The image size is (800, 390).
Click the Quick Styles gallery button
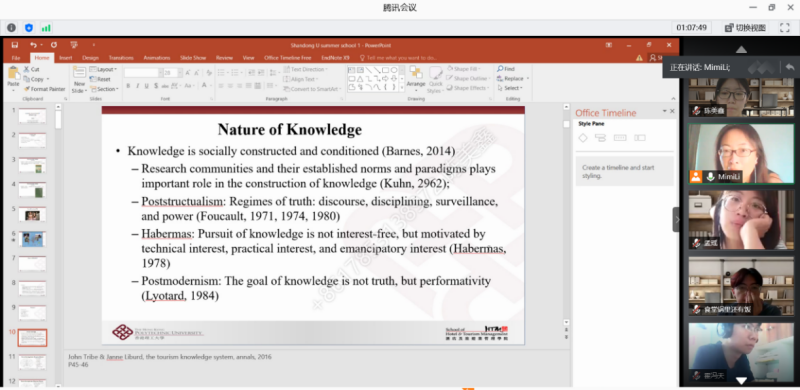(x=435, y=79)
